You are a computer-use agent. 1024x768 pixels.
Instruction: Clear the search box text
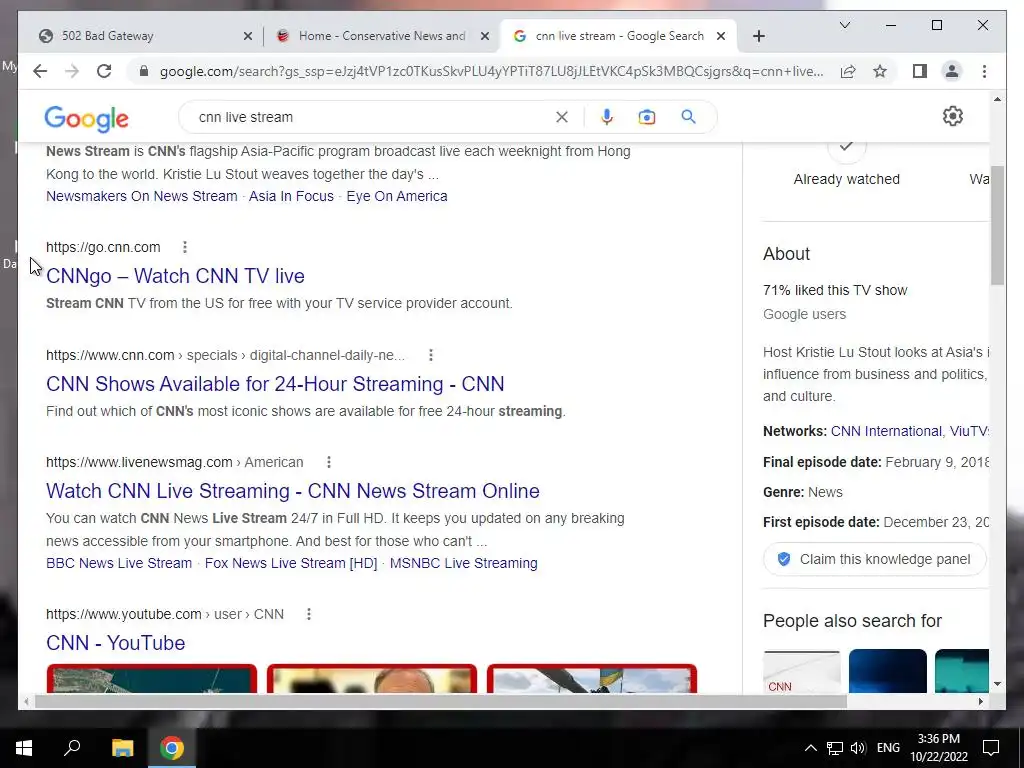coord(562,117)
